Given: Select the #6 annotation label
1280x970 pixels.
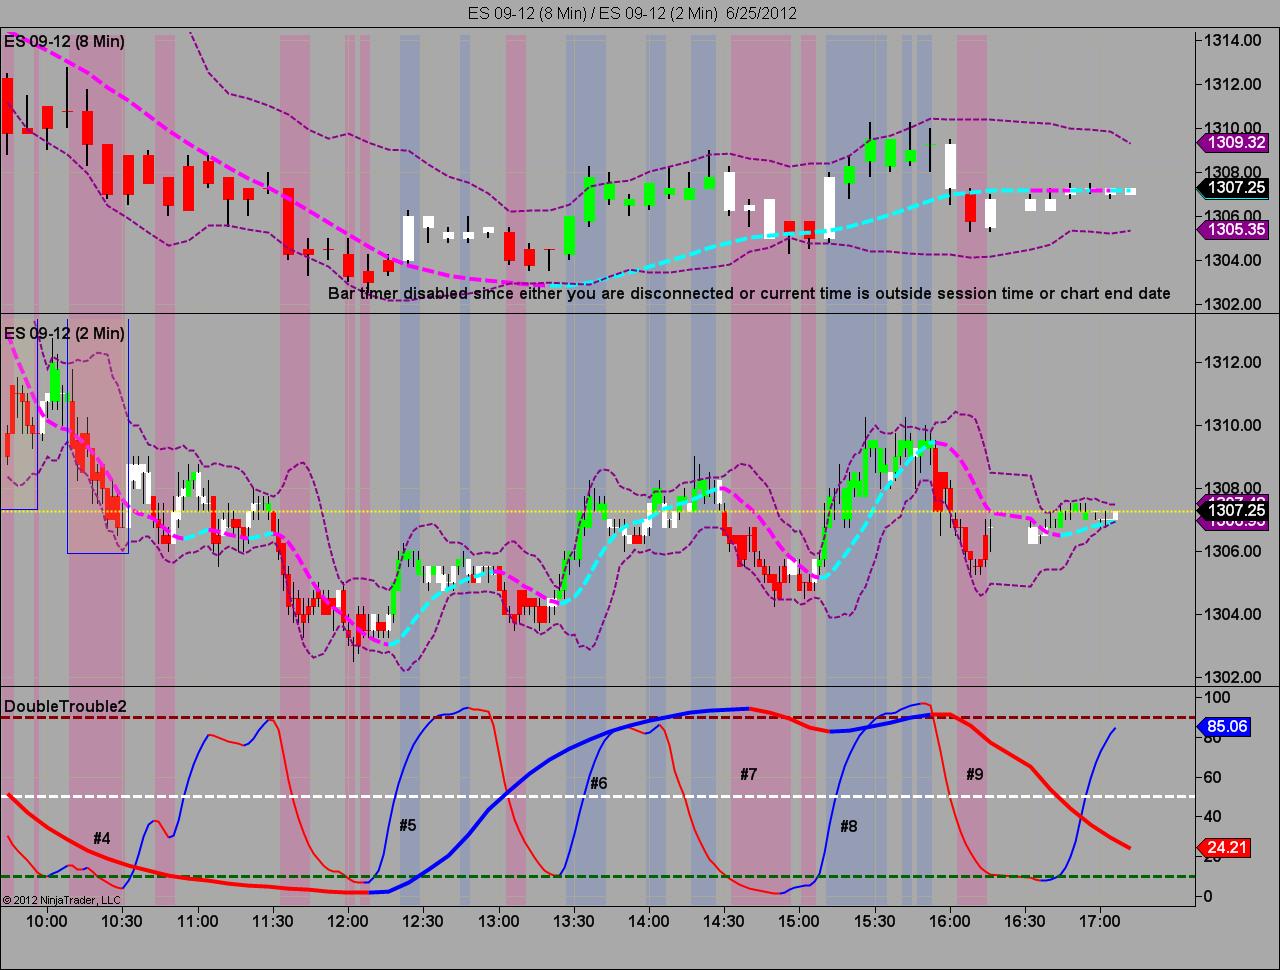Looking at the screenshot, I should pyautogui.click(x=598, y=783).
